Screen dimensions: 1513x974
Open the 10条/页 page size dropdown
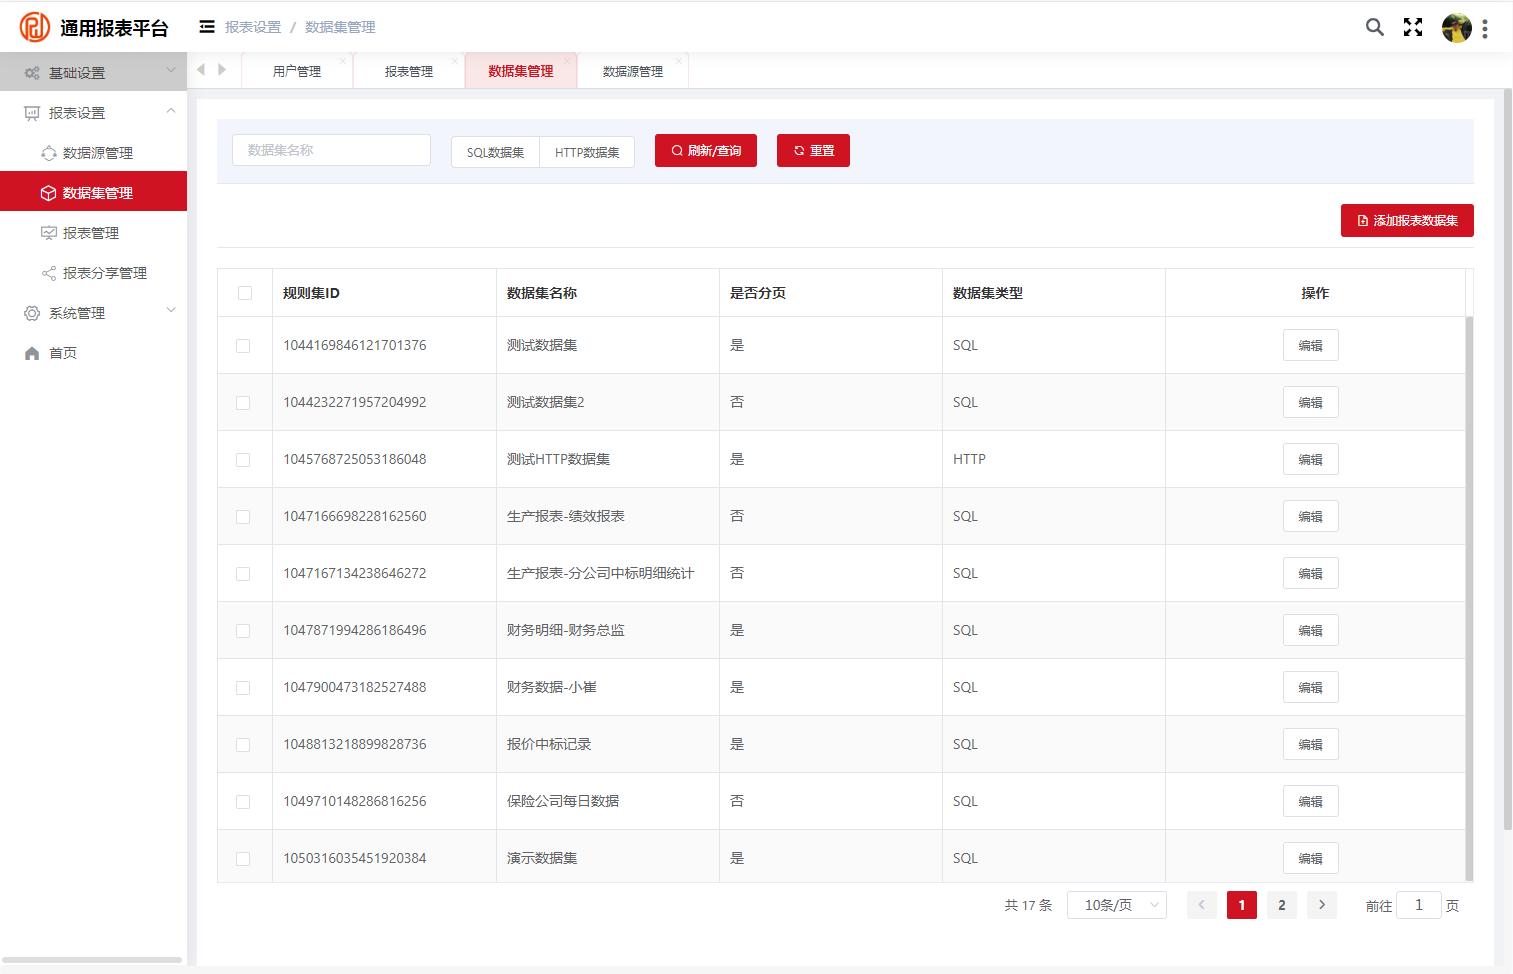[1116, 905]
